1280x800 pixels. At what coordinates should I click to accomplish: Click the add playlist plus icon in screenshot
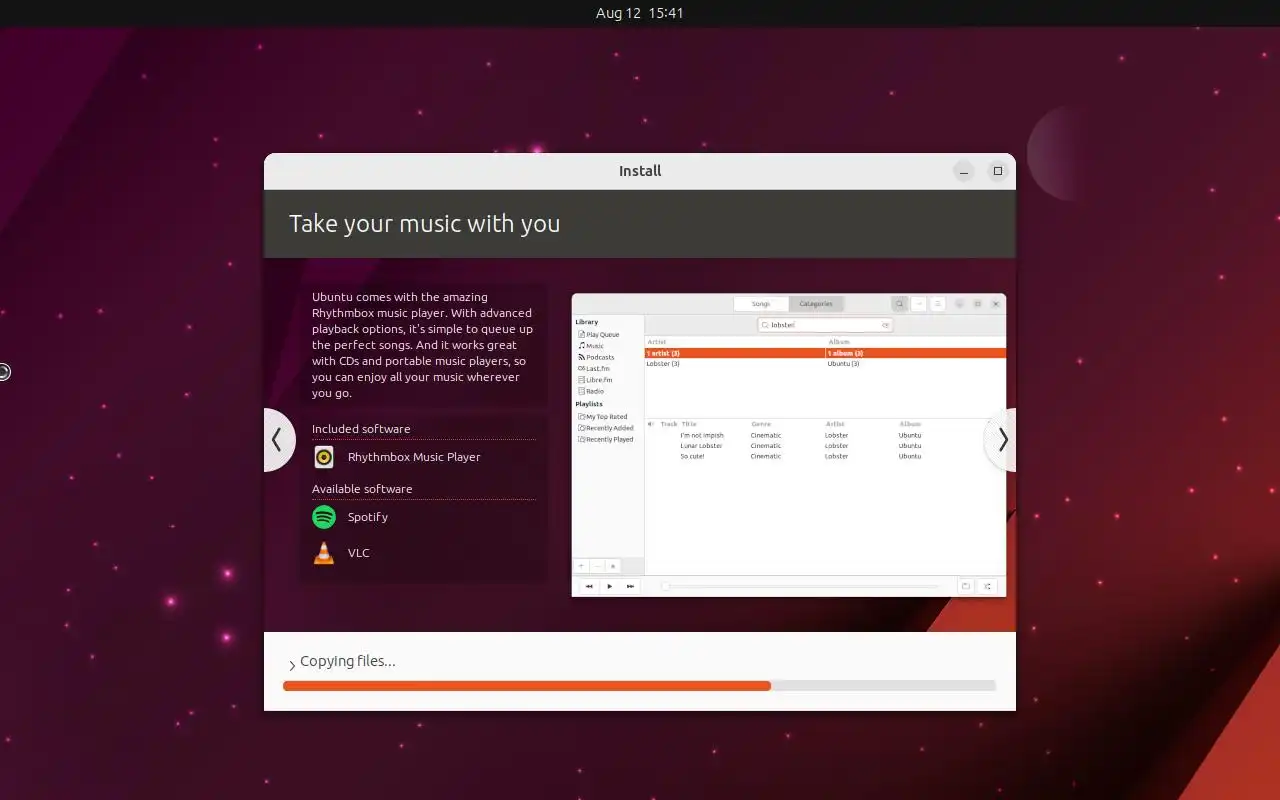click(x=581, y=566)
